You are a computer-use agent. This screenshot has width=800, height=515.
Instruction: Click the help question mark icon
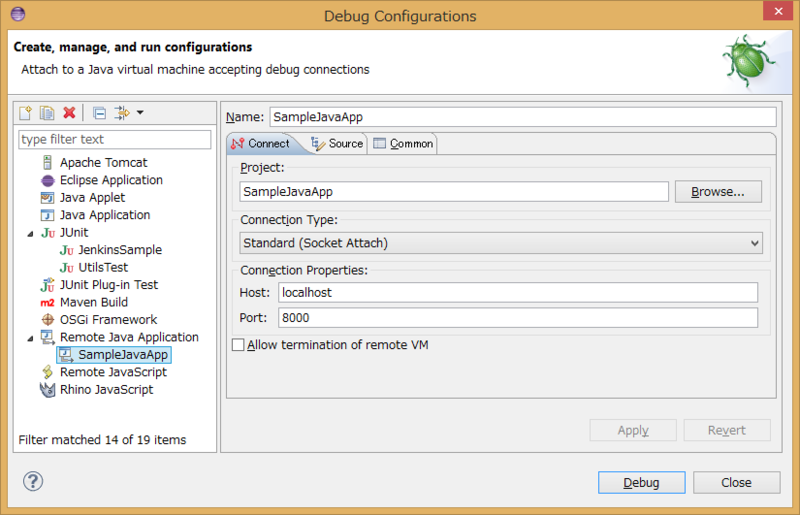pos(33,482)
